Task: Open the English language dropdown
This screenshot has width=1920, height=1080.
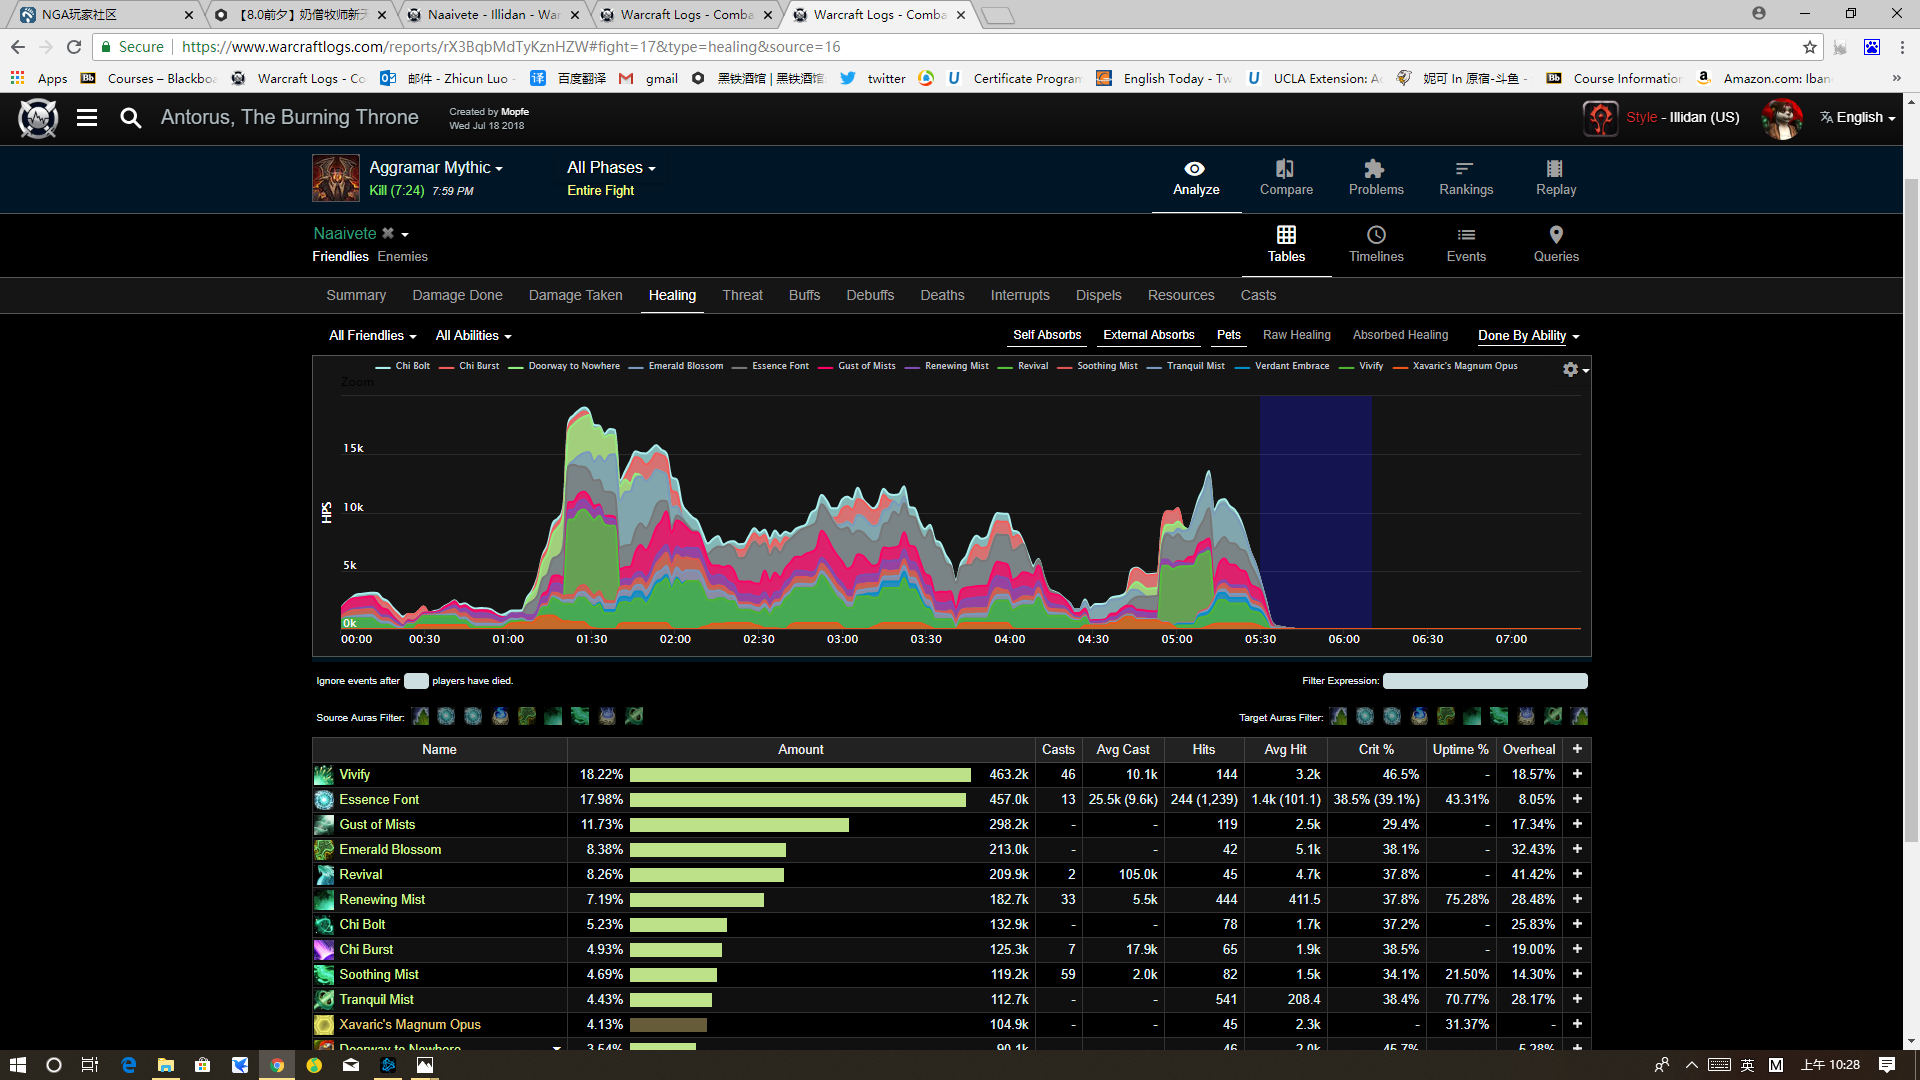Action: point(1857,118)
